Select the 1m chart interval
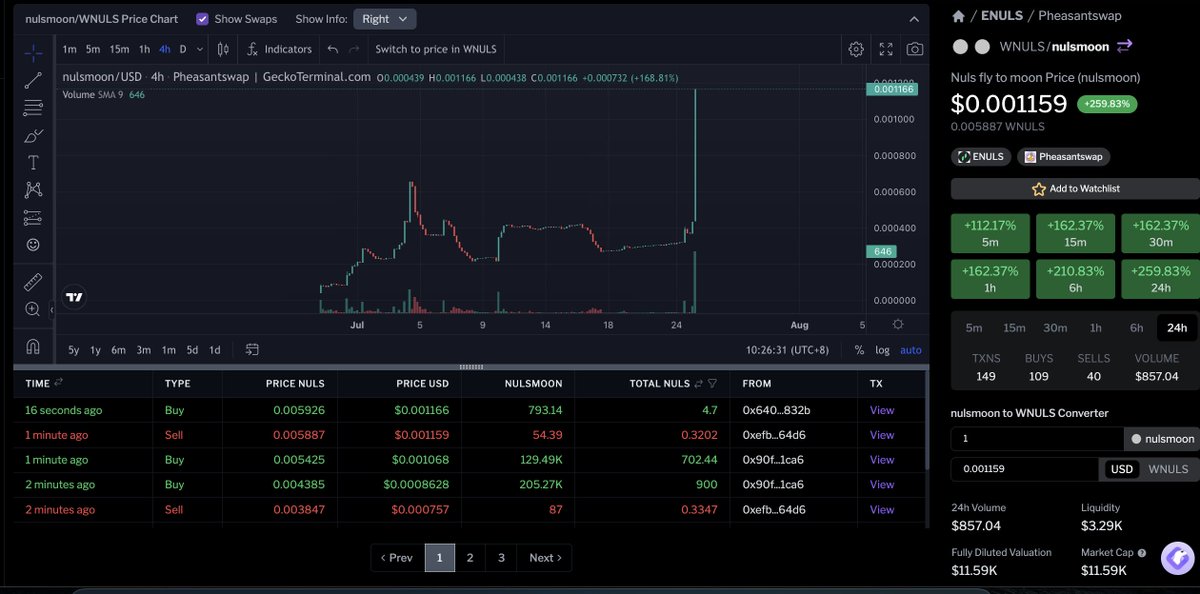 69,49
